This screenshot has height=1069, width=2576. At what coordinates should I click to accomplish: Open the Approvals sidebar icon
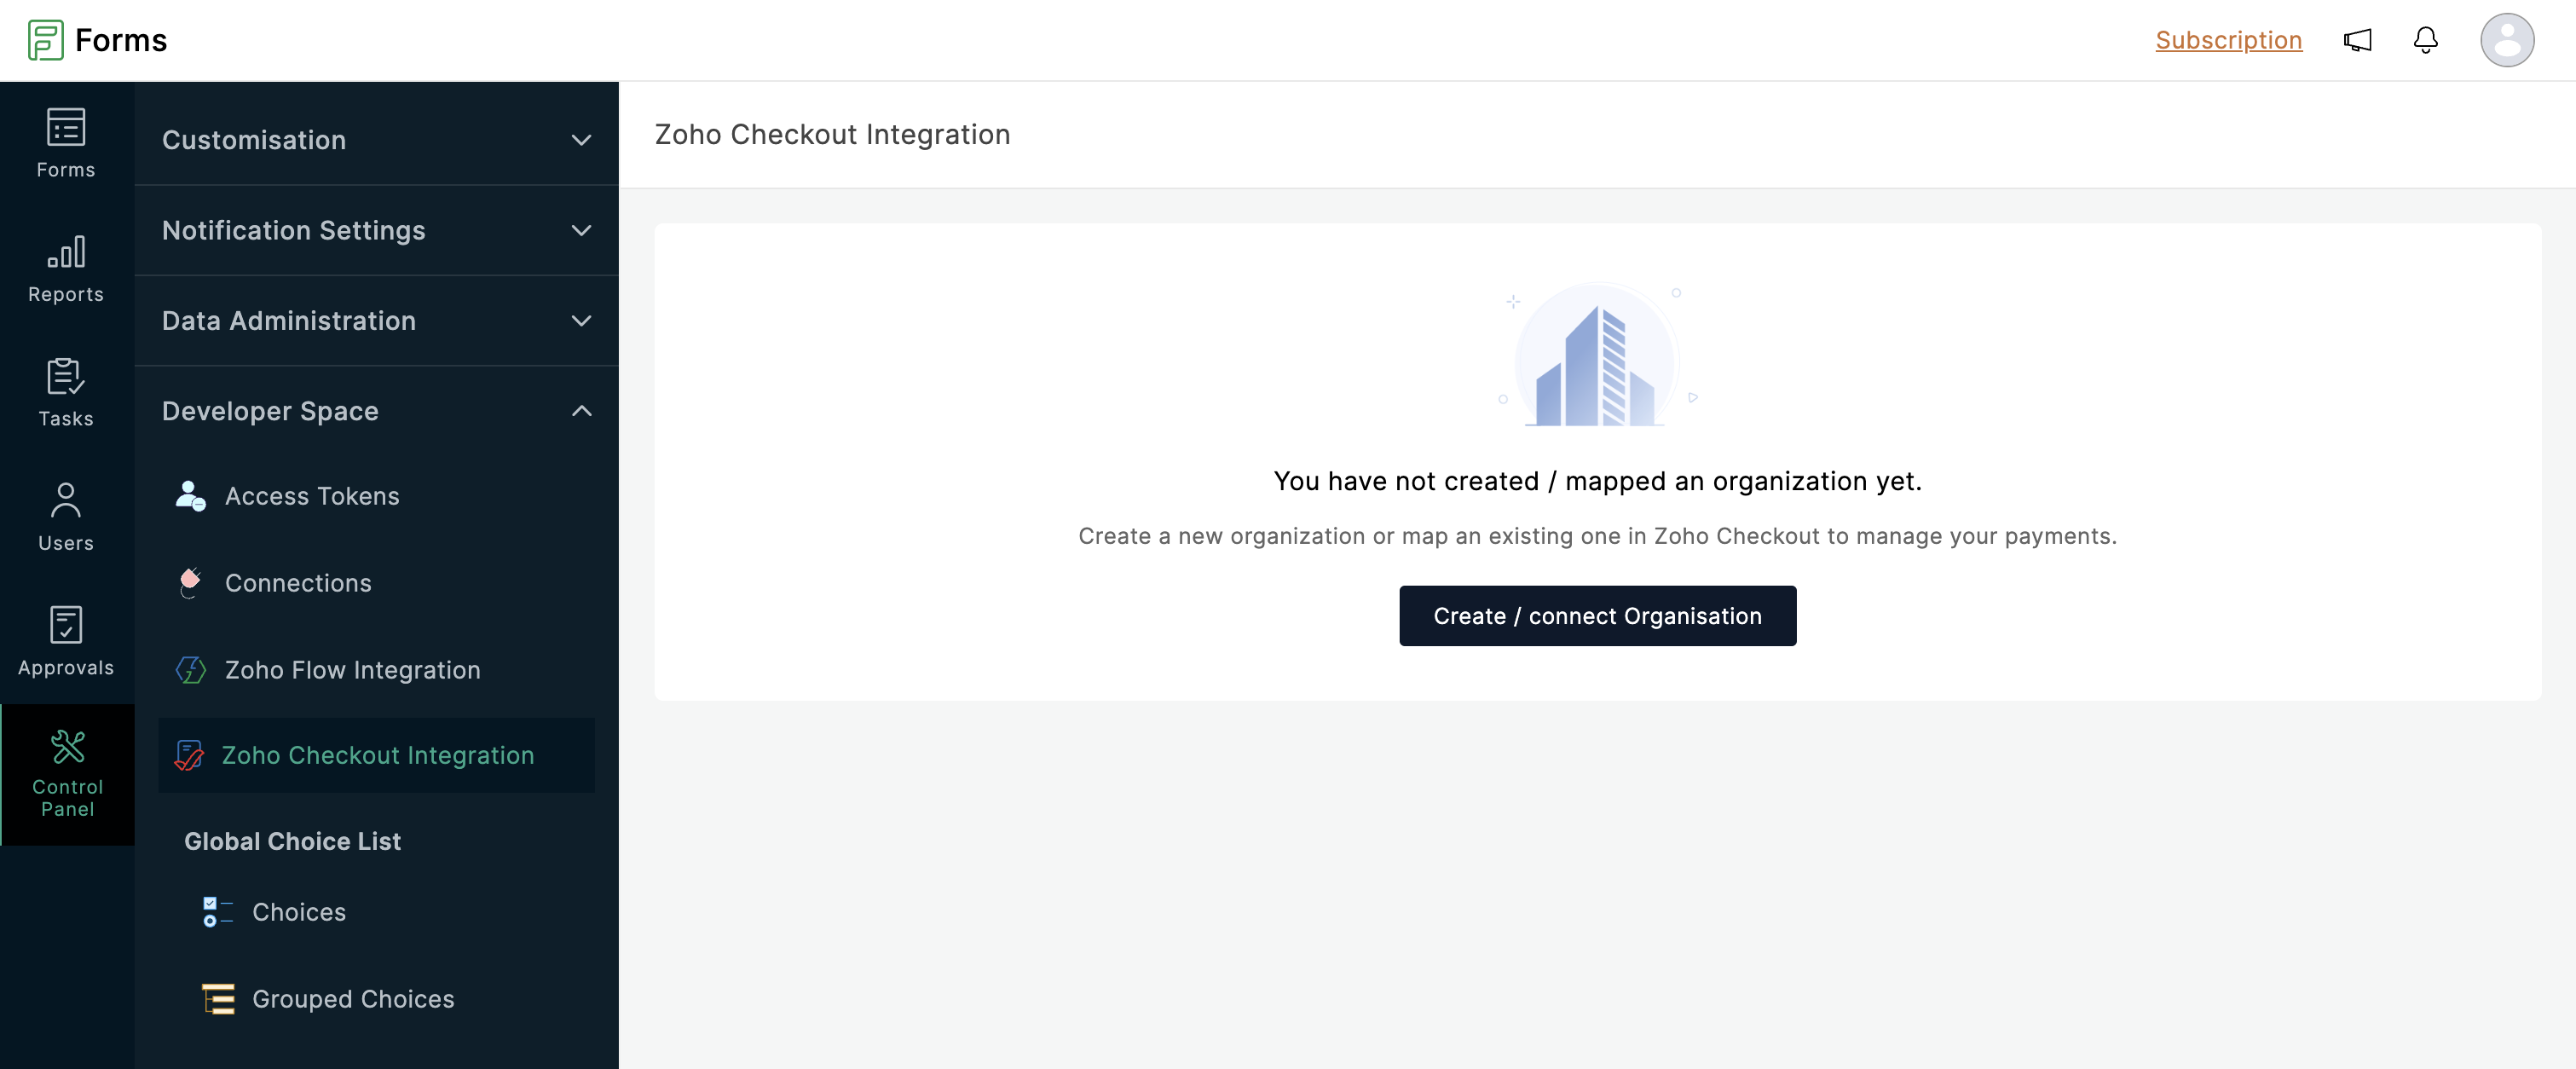[66, 640]
